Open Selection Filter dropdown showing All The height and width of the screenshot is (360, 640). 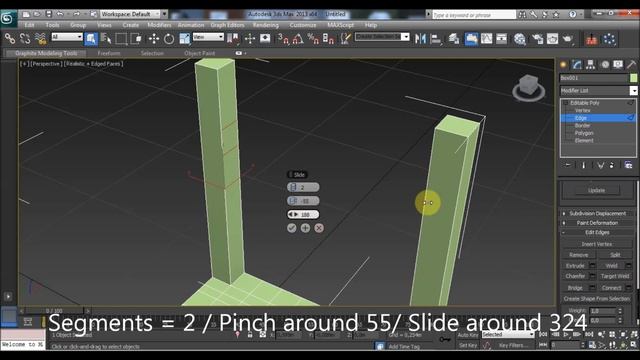point(67,37)
